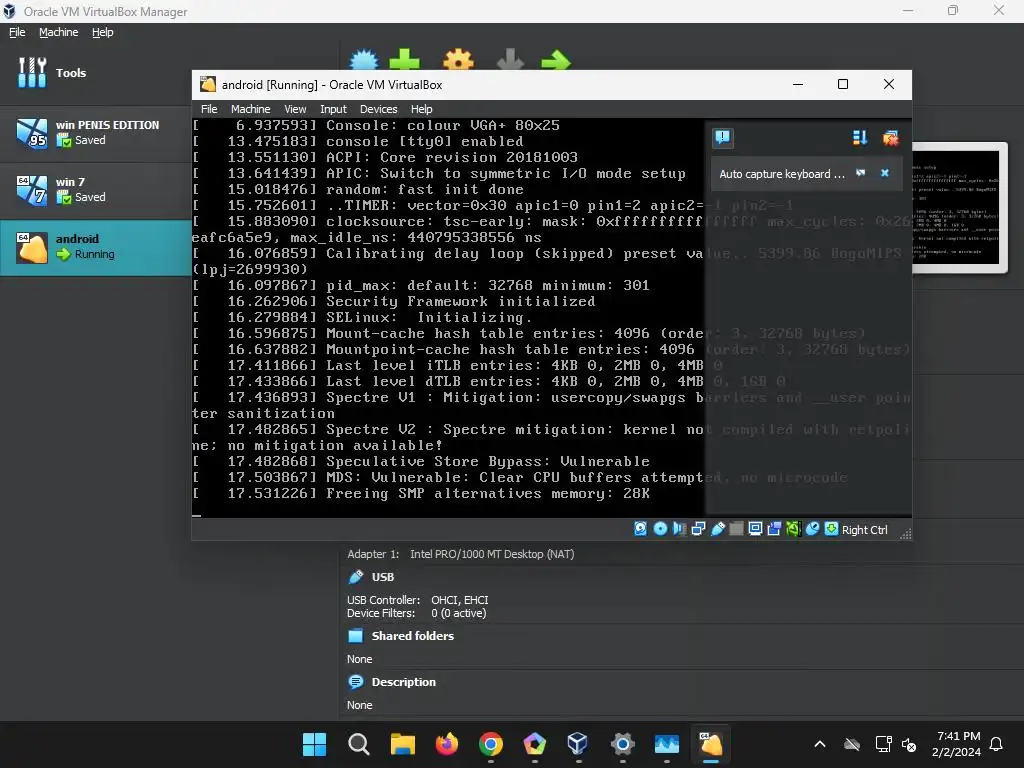Screen dimensions: 1024x768
Task: Open File Explorer from taskbar
Action: (402, 744)
